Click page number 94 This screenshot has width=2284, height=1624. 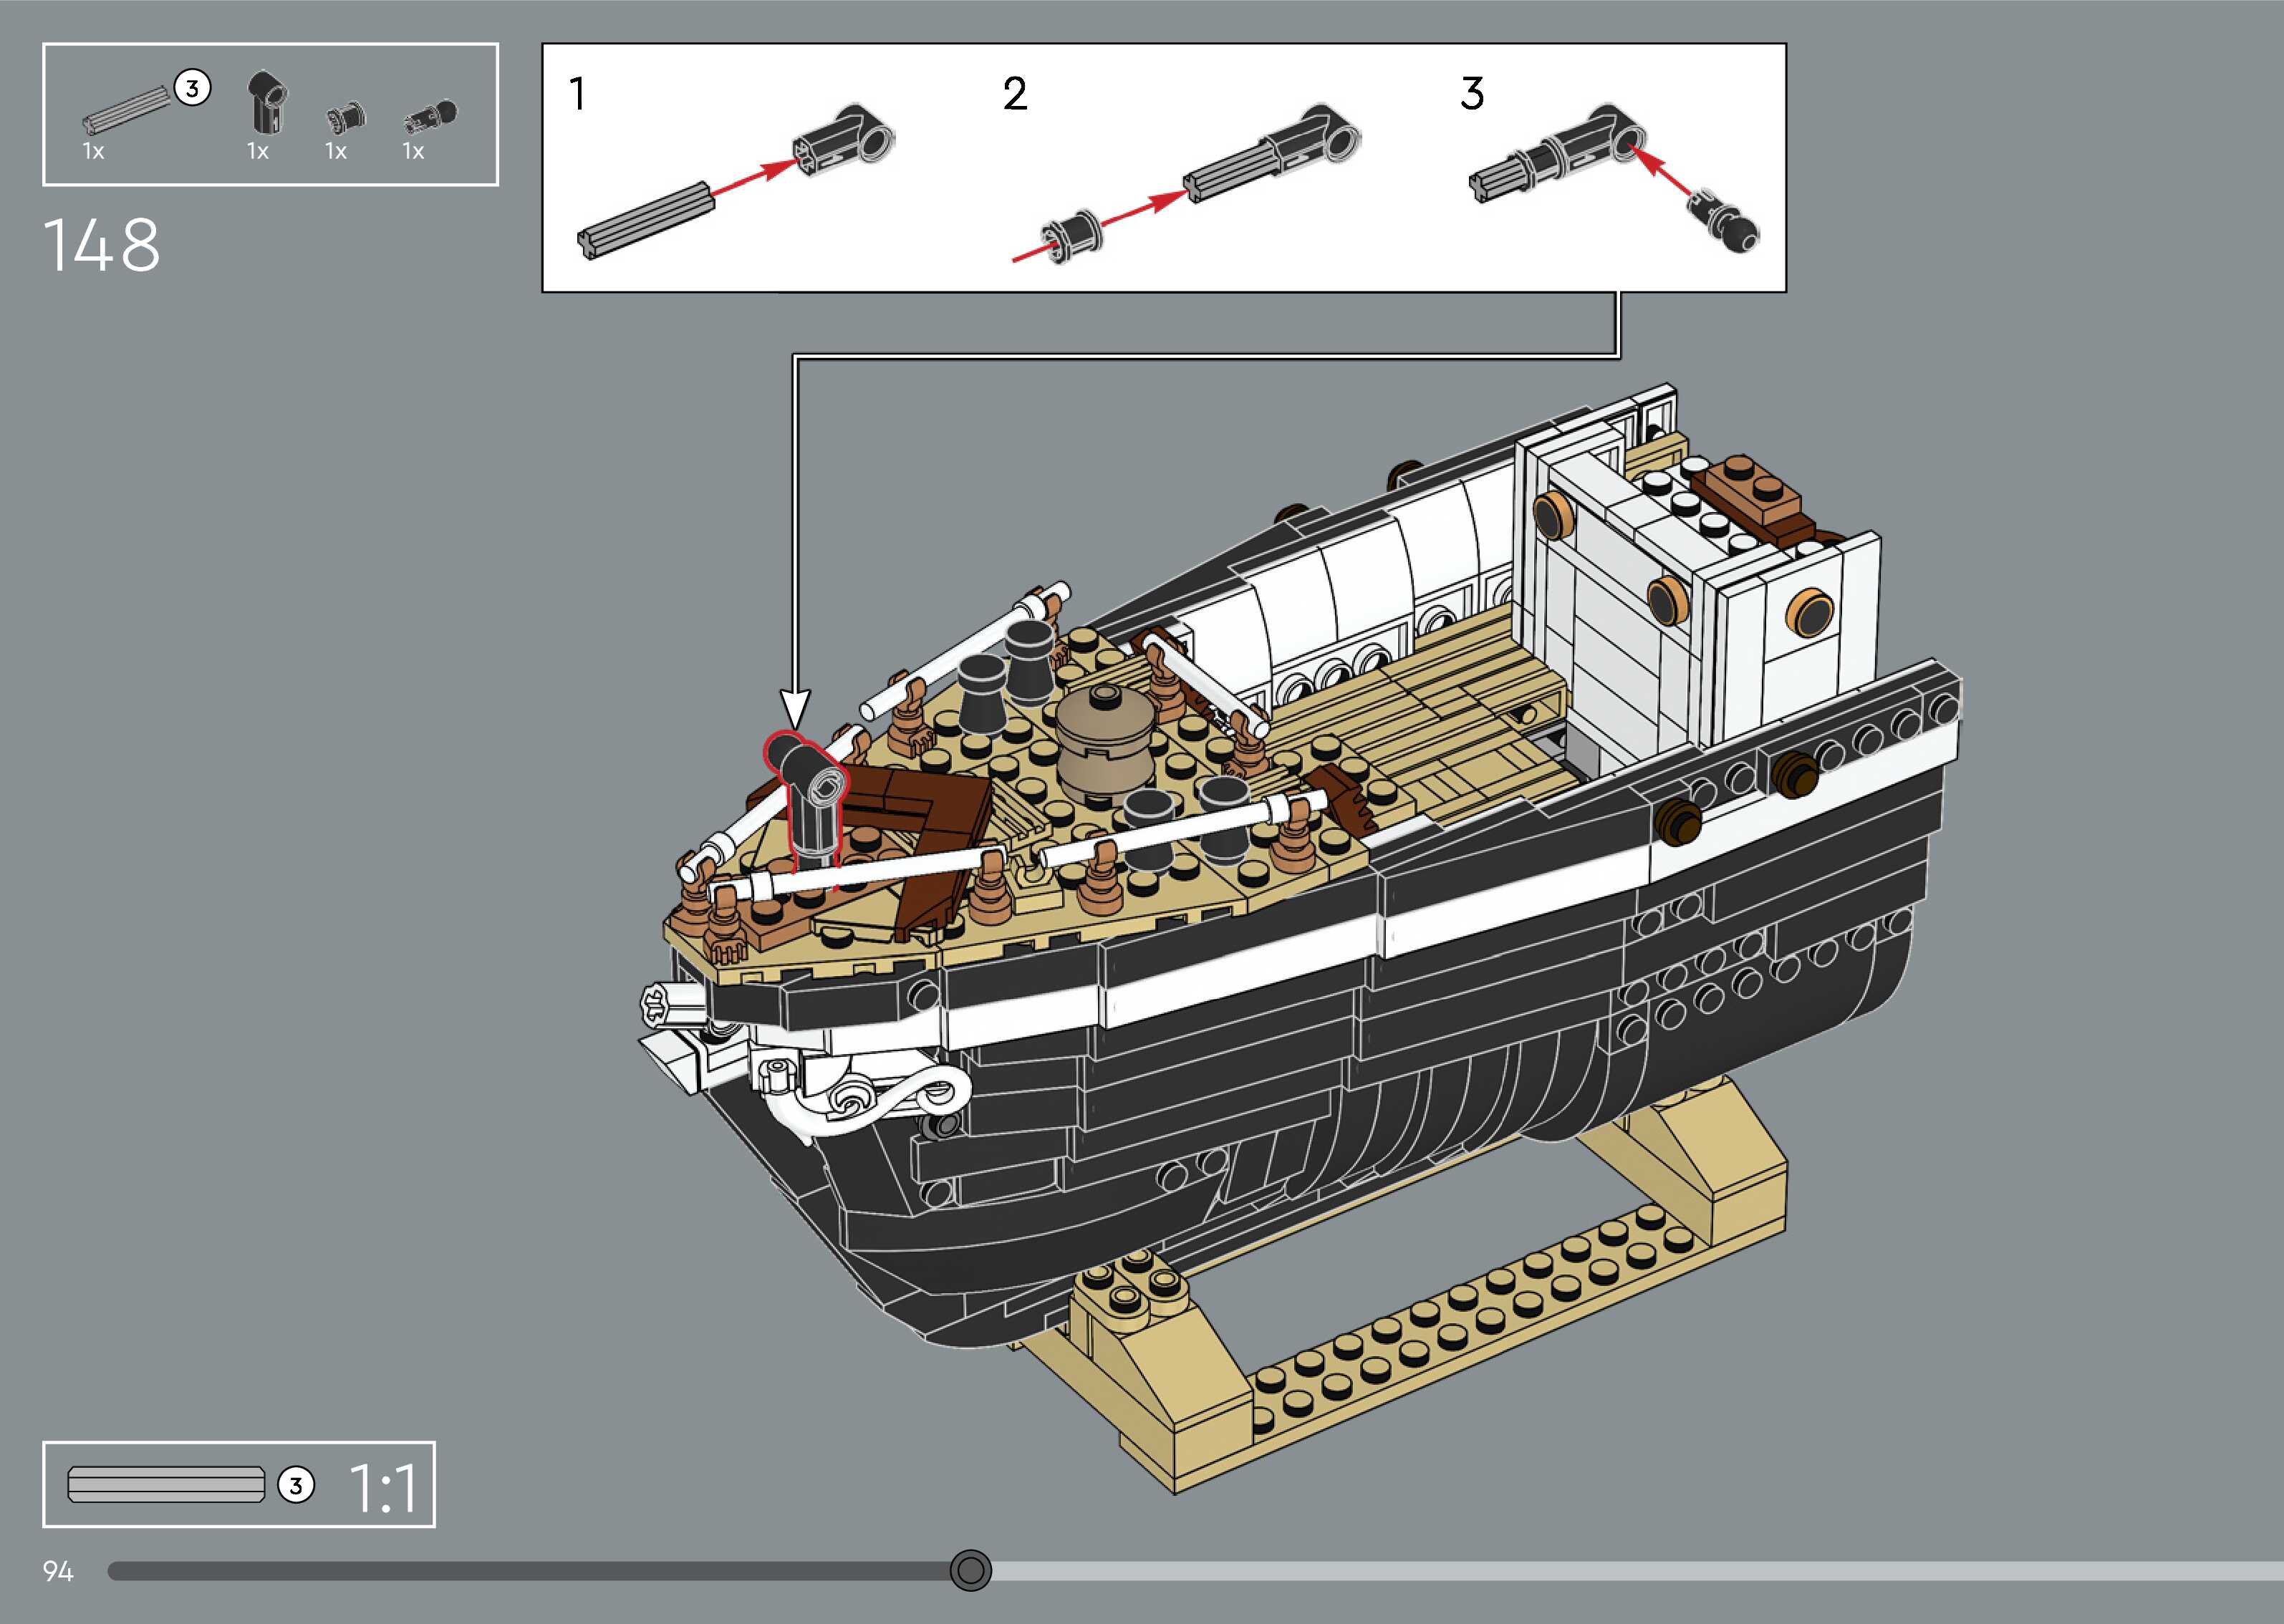(58, 1571)
